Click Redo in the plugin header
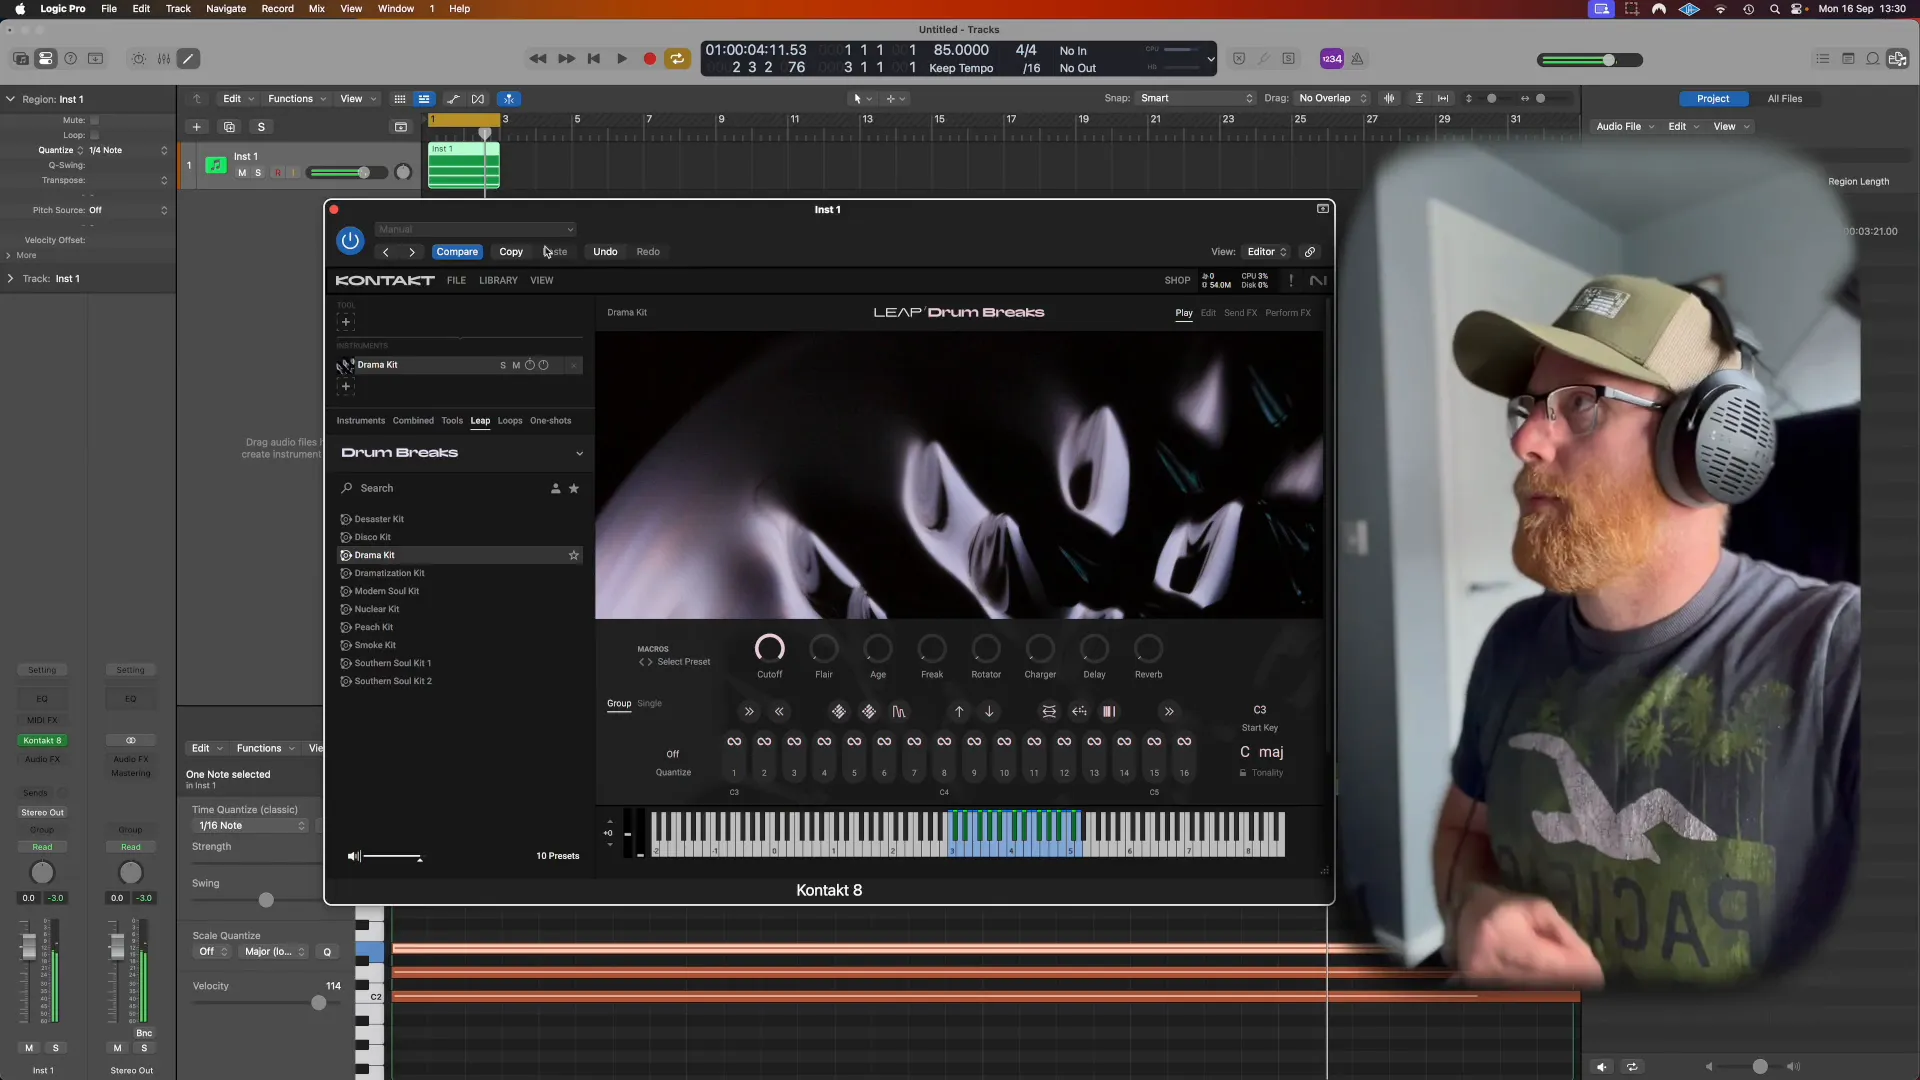Image resolution: width=1920 pixels, height=1080 pixels. point(648,252)
